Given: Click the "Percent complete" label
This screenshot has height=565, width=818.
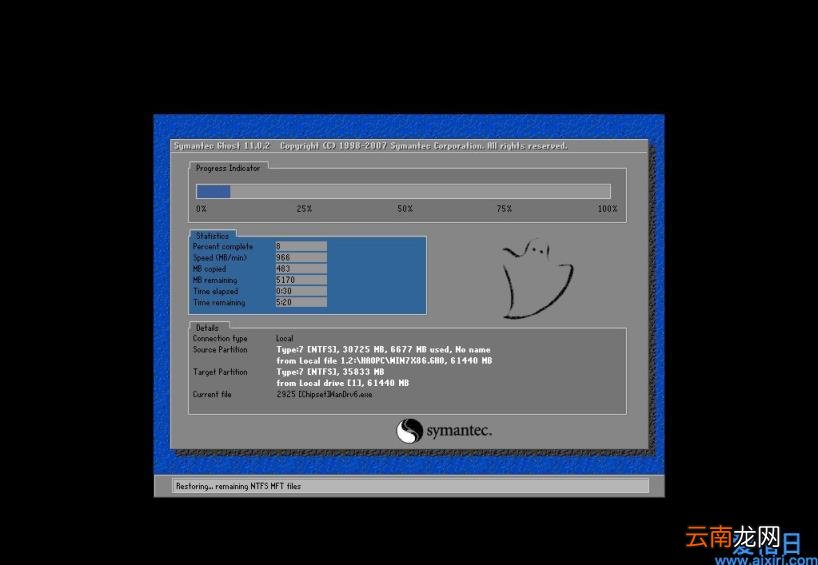Looking at the screenshot, I should click(223, 246).
